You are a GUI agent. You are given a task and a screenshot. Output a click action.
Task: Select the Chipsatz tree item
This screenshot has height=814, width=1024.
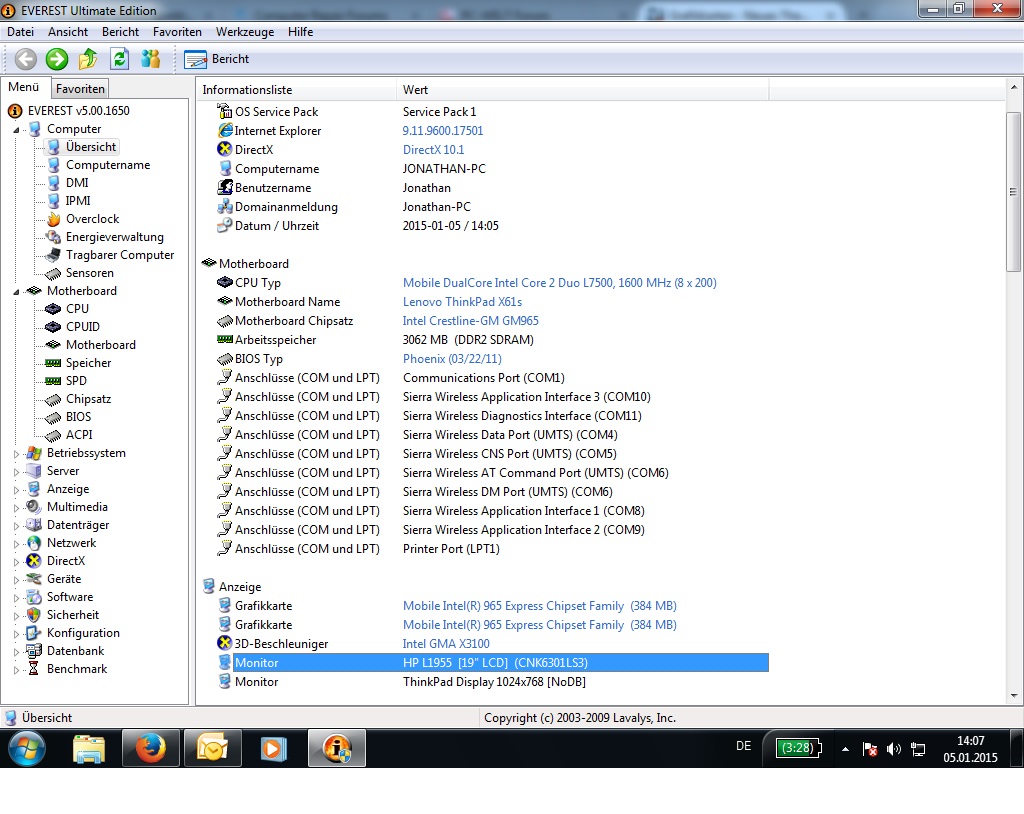[88, 399]
